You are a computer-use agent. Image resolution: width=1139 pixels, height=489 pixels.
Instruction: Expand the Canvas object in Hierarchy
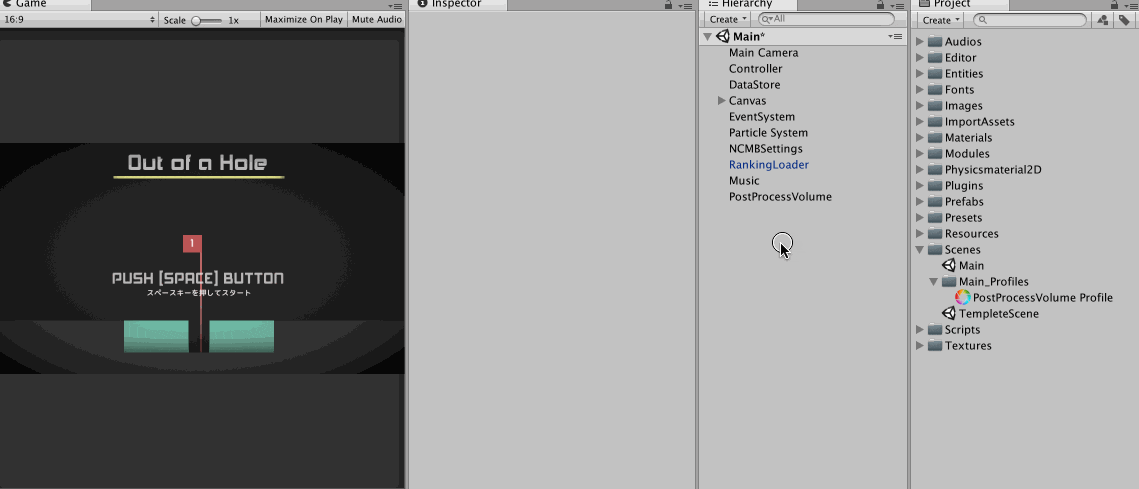[721, 100]
